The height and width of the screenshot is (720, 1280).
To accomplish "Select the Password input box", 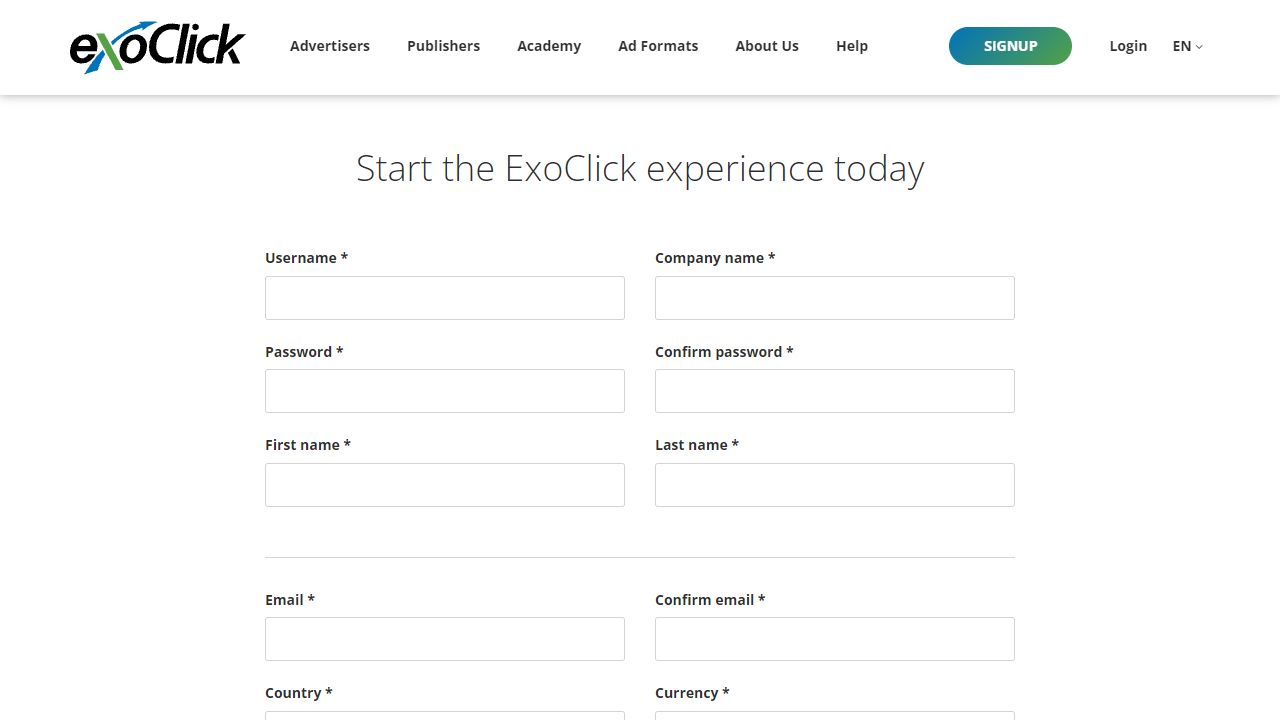I will 445,391.
